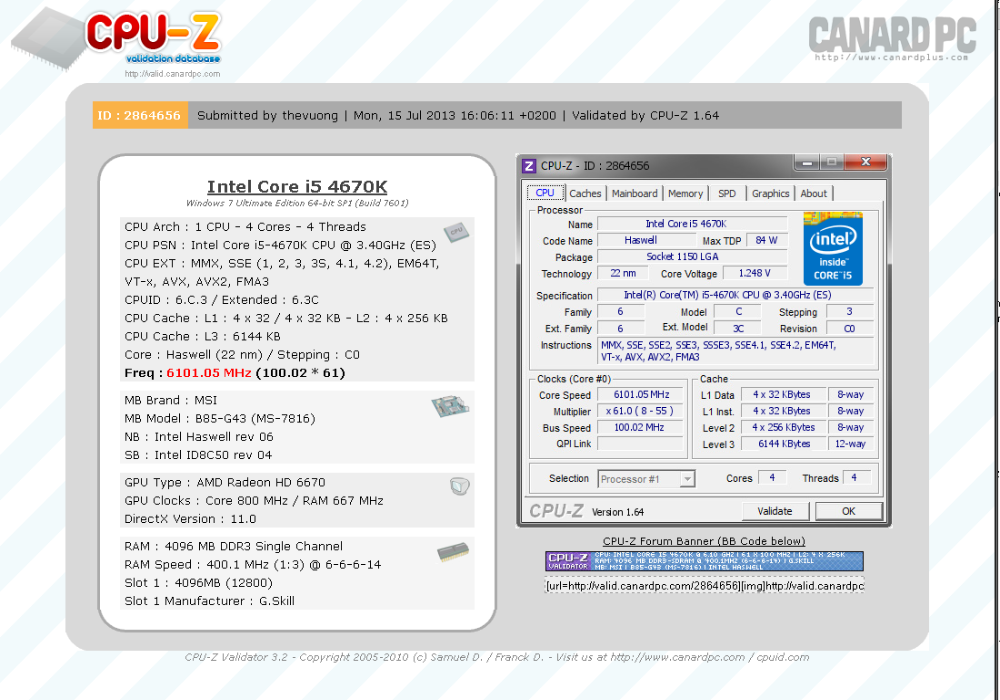Click the Level 2 4 x 256 KBytes field
The width and height of the screenshot is (1000, 700).
point(783,427)
